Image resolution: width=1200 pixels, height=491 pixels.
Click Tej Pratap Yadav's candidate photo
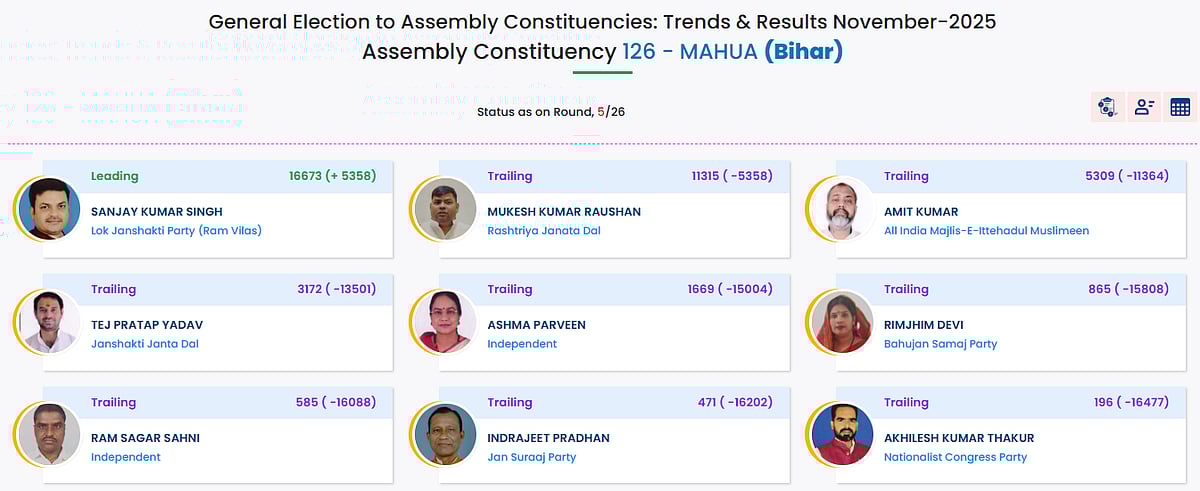(49, 322)
